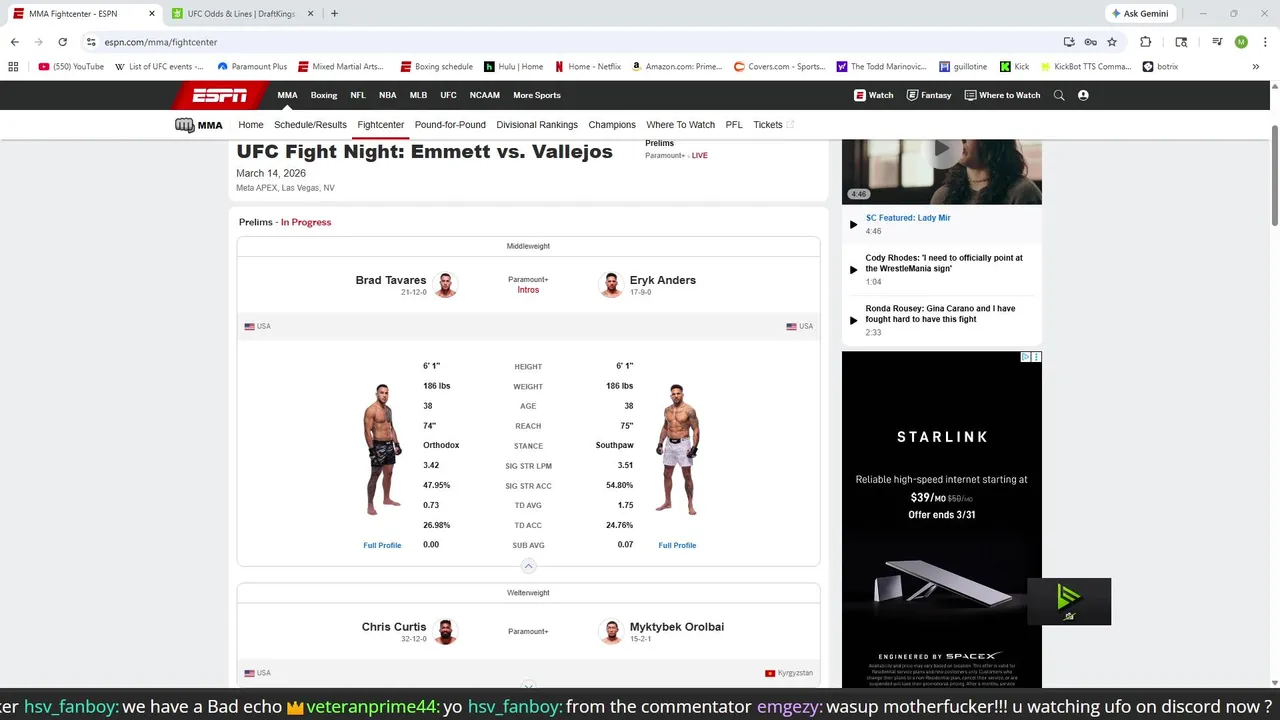This screenshot has height=720, width=1280.
Task: Open Schedule/Results tab
Action: pos(310,125)
